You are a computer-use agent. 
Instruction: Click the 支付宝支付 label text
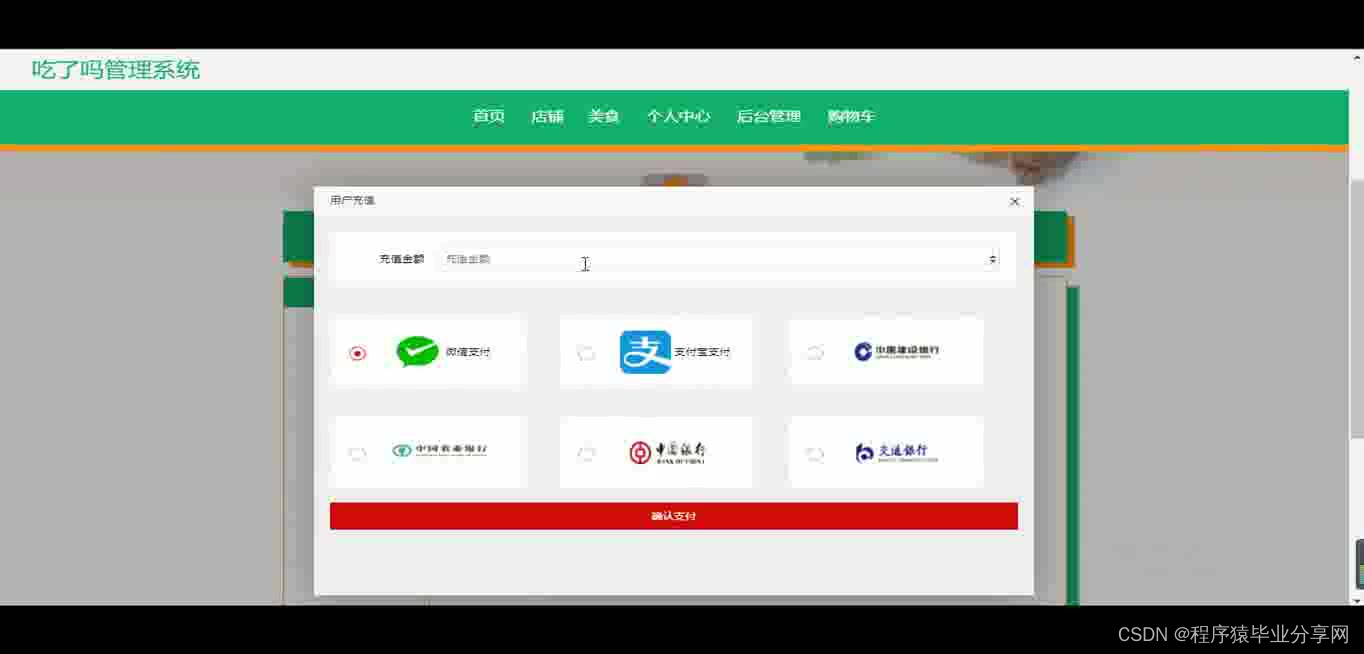[702, 352]
